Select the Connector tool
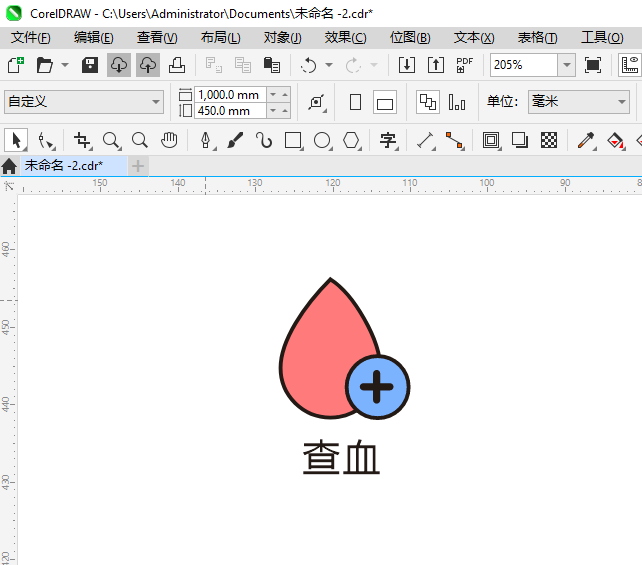The image size is (642, 565). pos(454,140)
